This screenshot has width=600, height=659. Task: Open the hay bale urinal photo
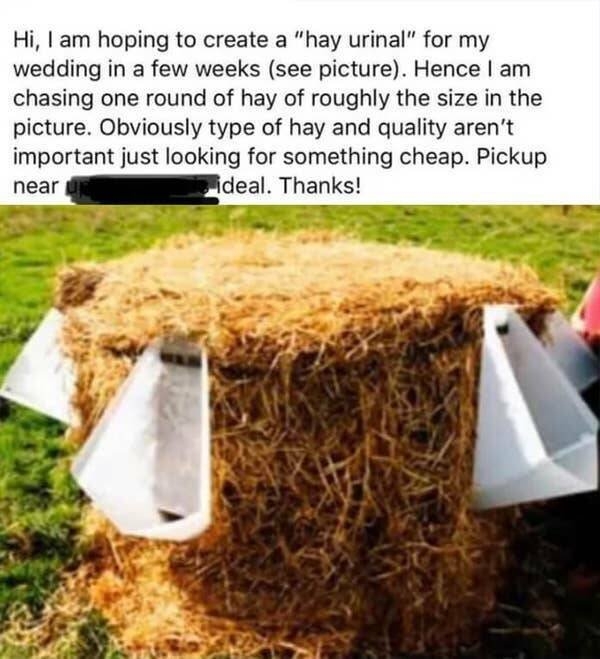coord(300,432)
